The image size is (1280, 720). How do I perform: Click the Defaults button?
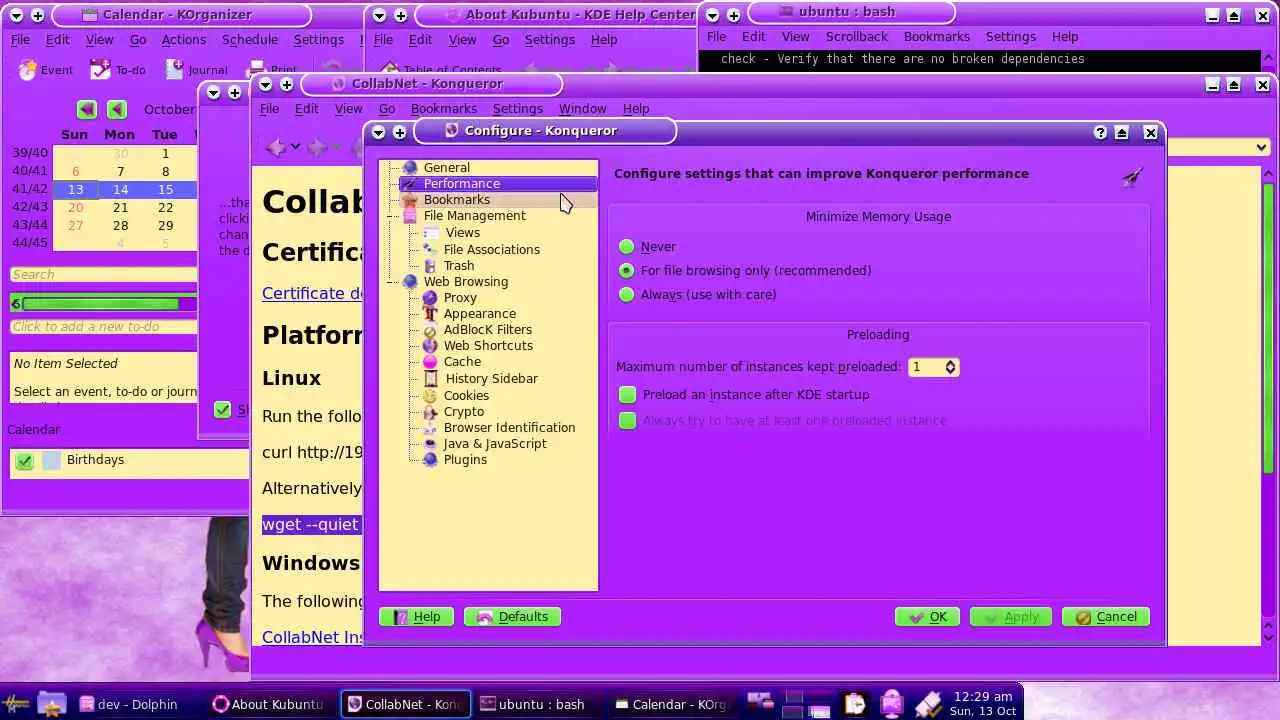click(x=512, y=616)
